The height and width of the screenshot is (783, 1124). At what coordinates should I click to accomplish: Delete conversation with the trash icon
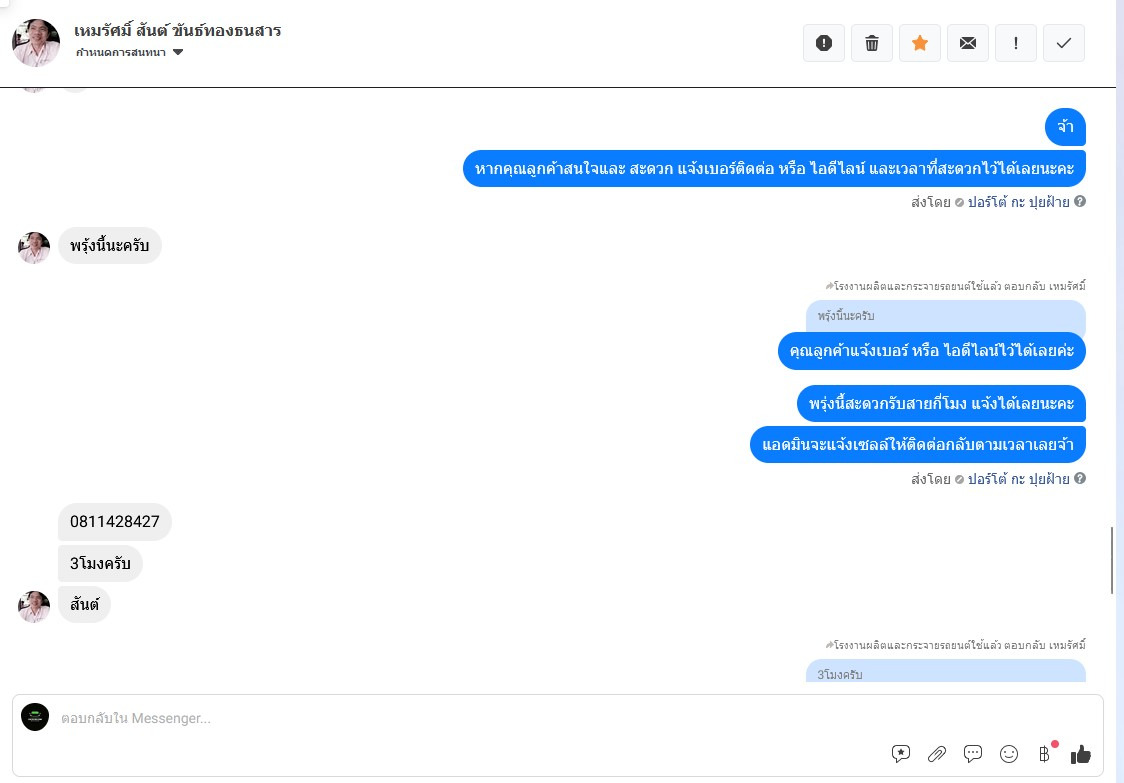coord(872,43)
